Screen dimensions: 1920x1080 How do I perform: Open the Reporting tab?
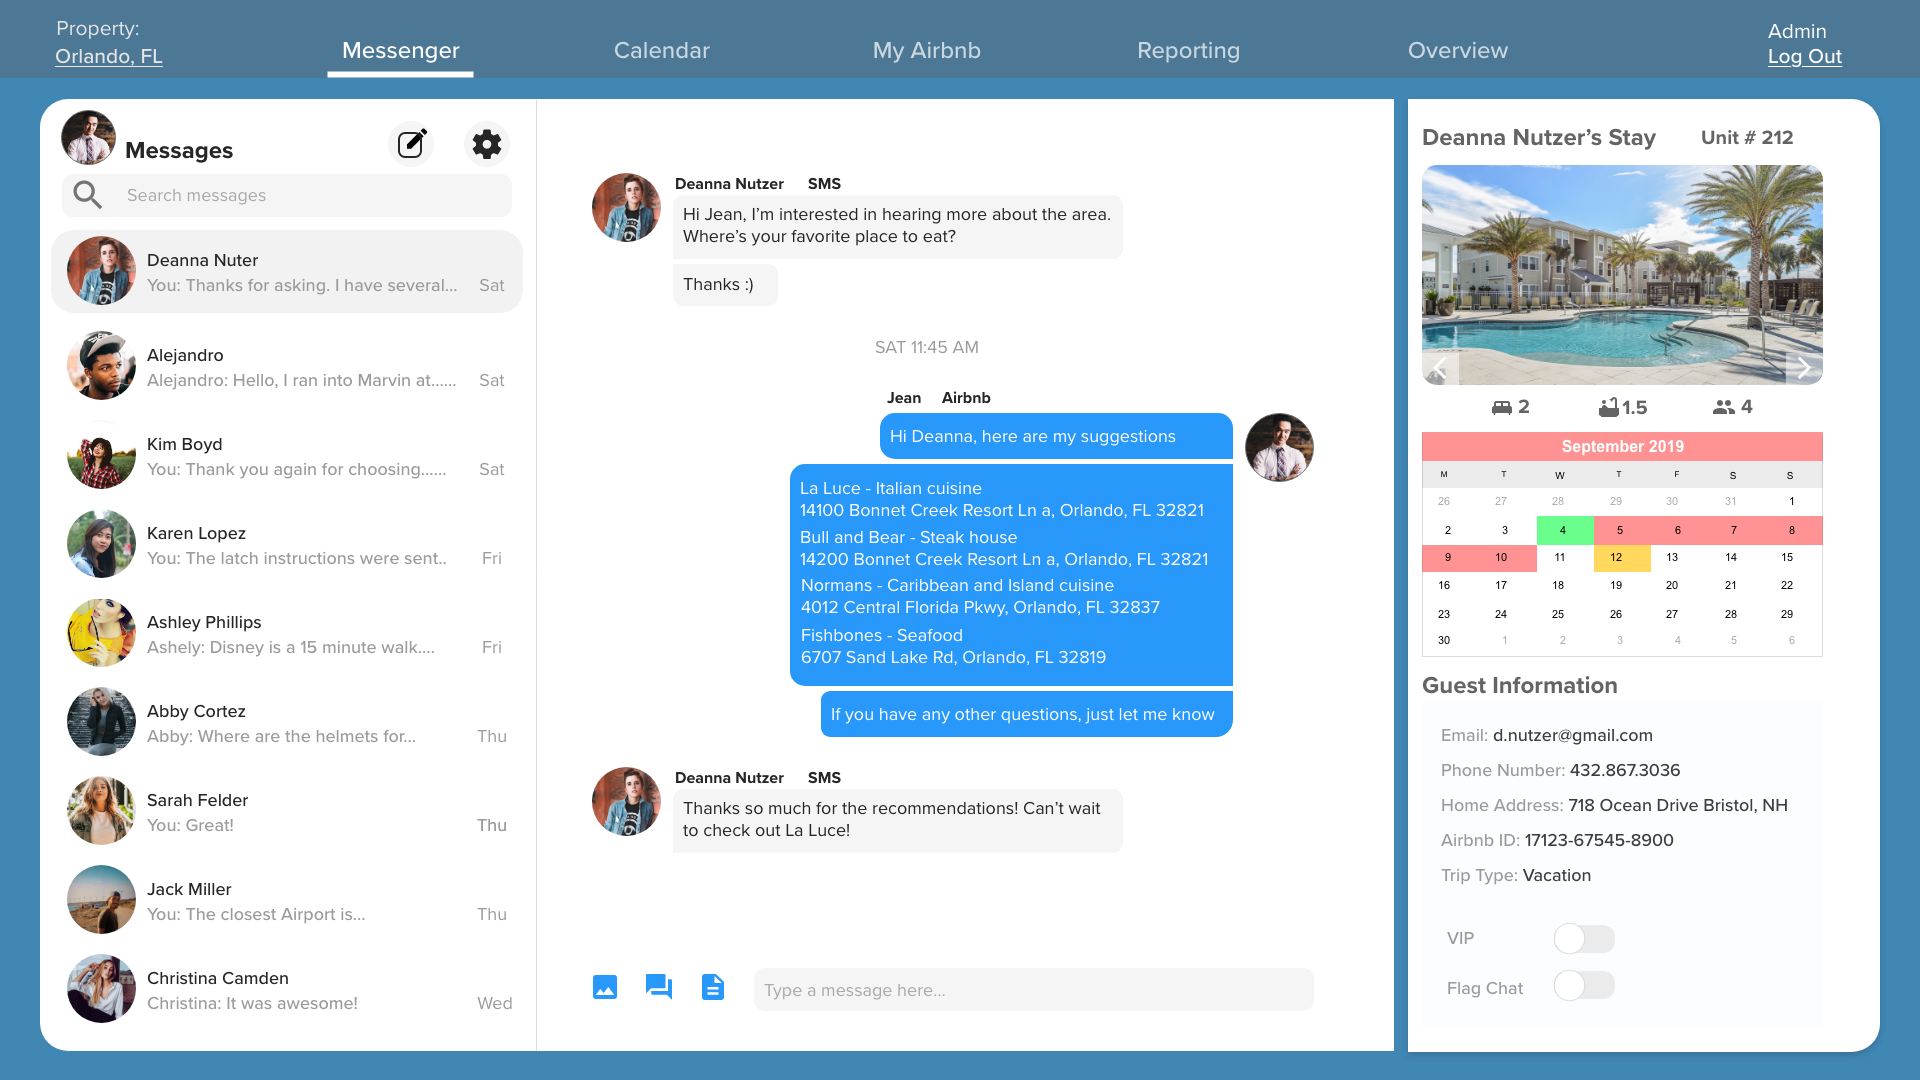click(x=1188, y=50)
